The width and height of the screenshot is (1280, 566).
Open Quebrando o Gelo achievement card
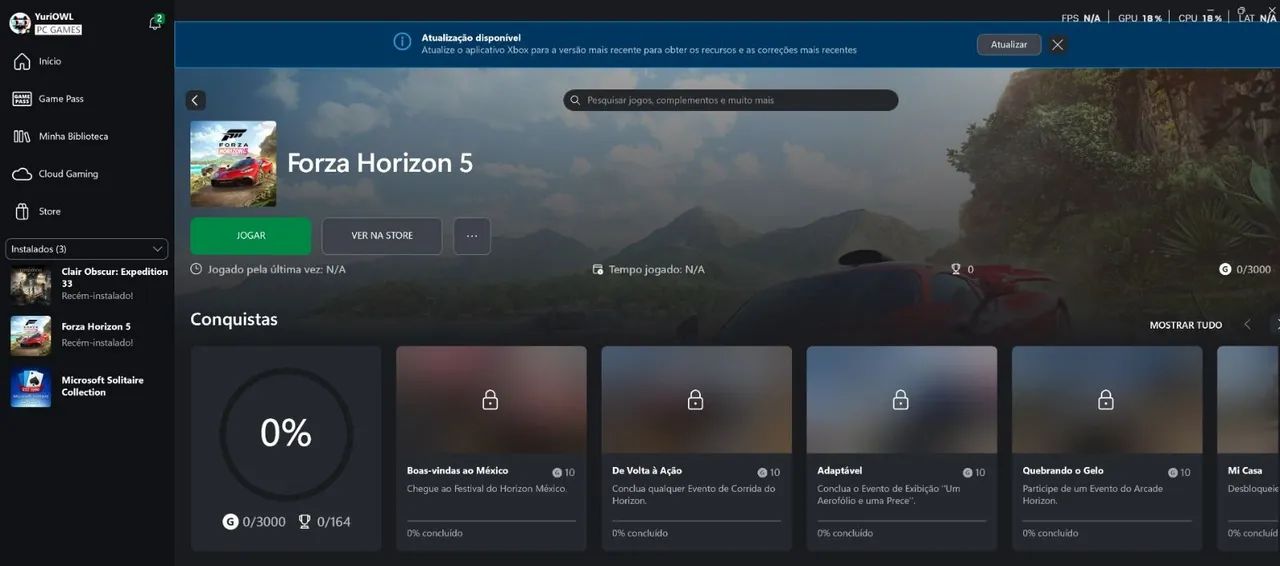point(1107,448)
